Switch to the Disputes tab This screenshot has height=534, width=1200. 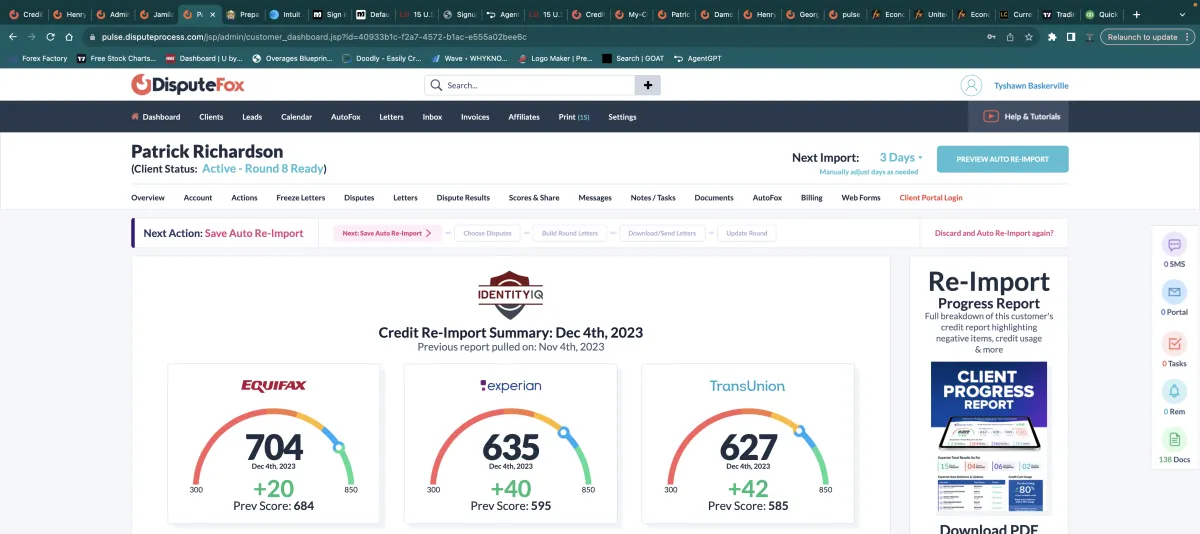click(359, 198)
